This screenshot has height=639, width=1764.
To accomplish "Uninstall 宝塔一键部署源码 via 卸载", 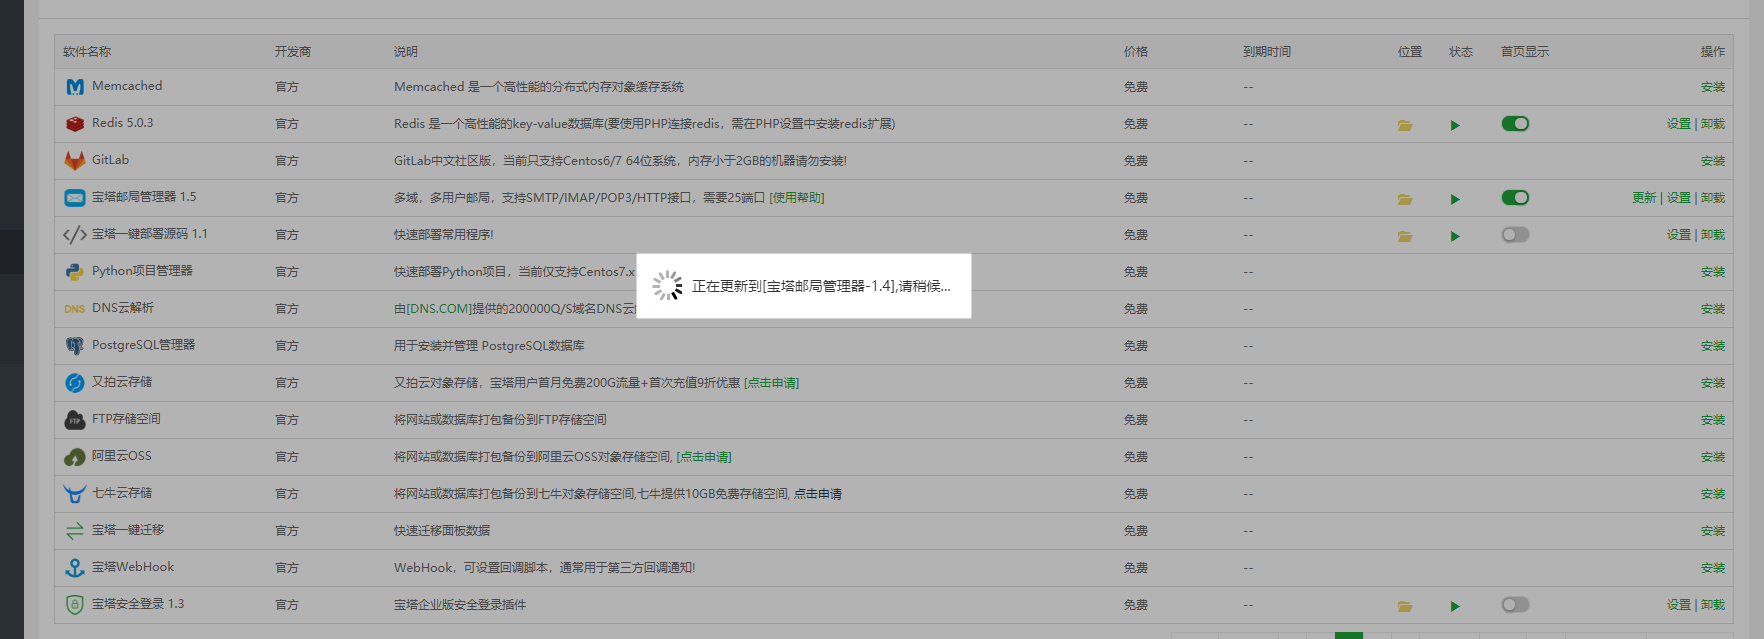I will [1713, 235].
